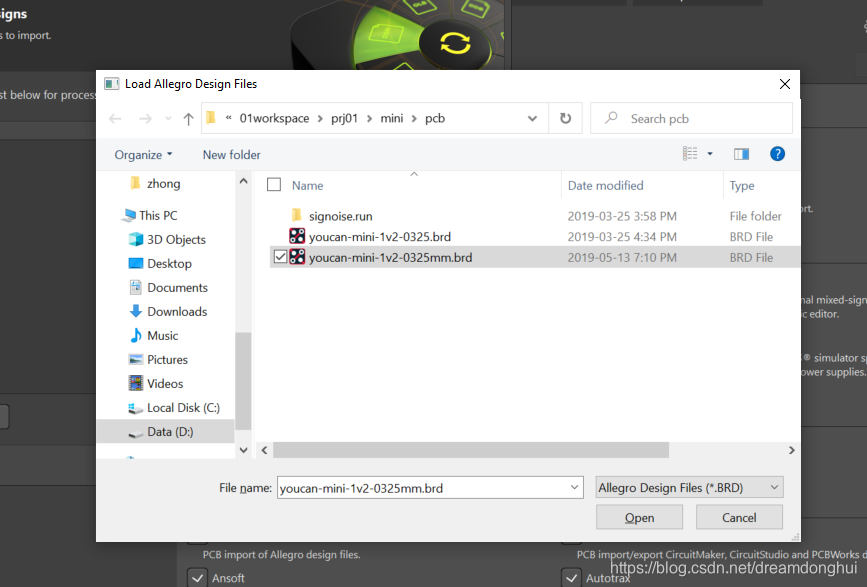Sort by Type column

pos(741,186)
